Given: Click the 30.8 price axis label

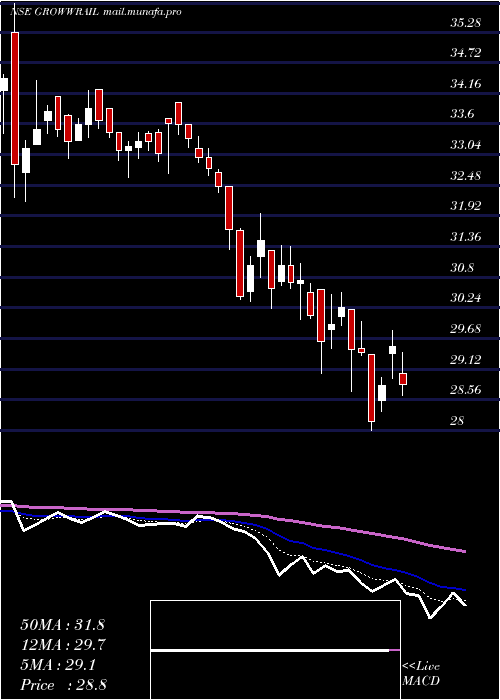Looking at the screenshot, I should click(462, 267).
